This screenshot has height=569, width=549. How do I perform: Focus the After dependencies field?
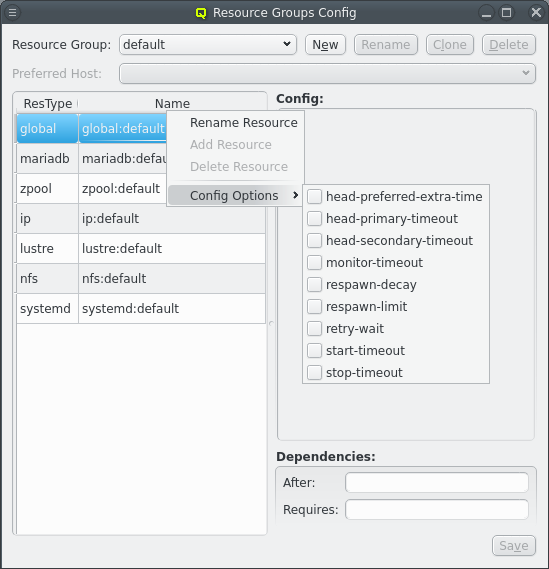pyautogui.click(x=437, y=483)
